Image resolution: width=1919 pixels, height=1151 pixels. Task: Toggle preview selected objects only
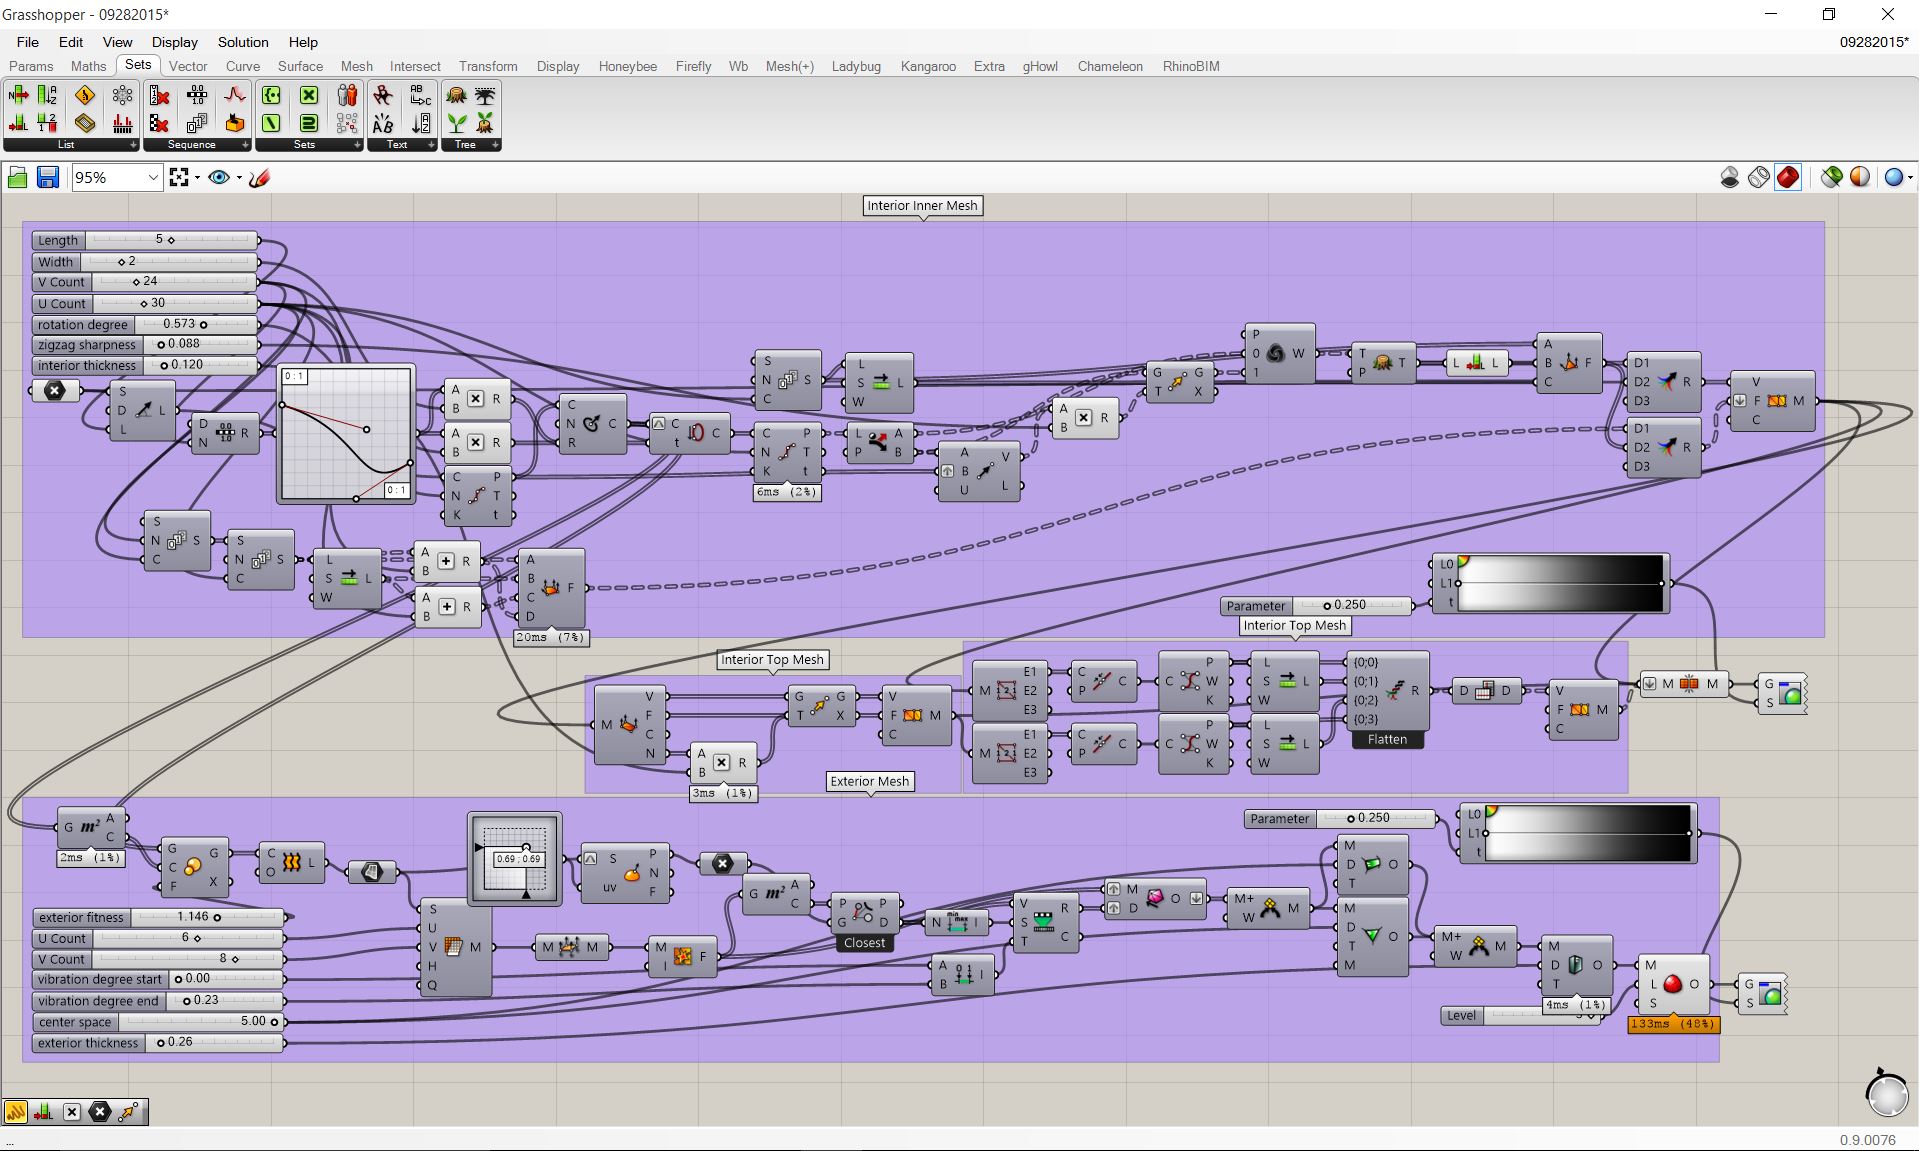click(1831, 178)
